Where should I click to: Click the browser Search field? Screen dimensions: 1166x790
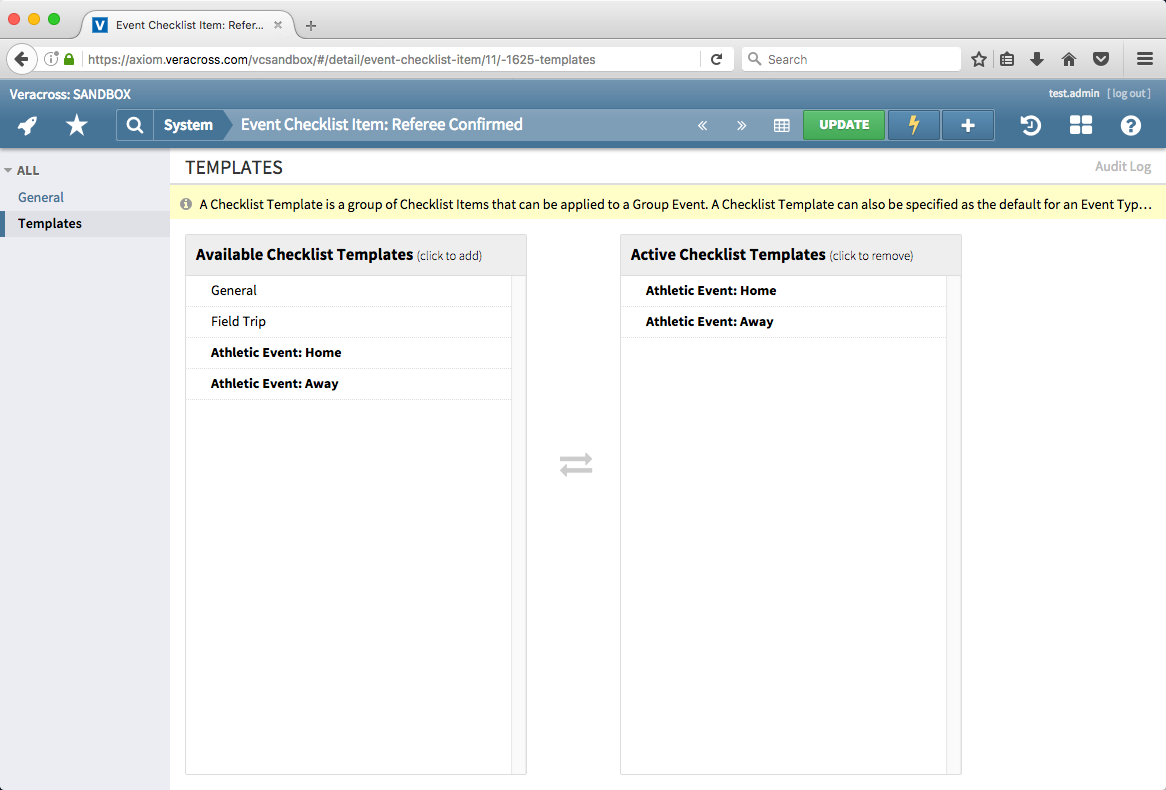coord(851,59)
